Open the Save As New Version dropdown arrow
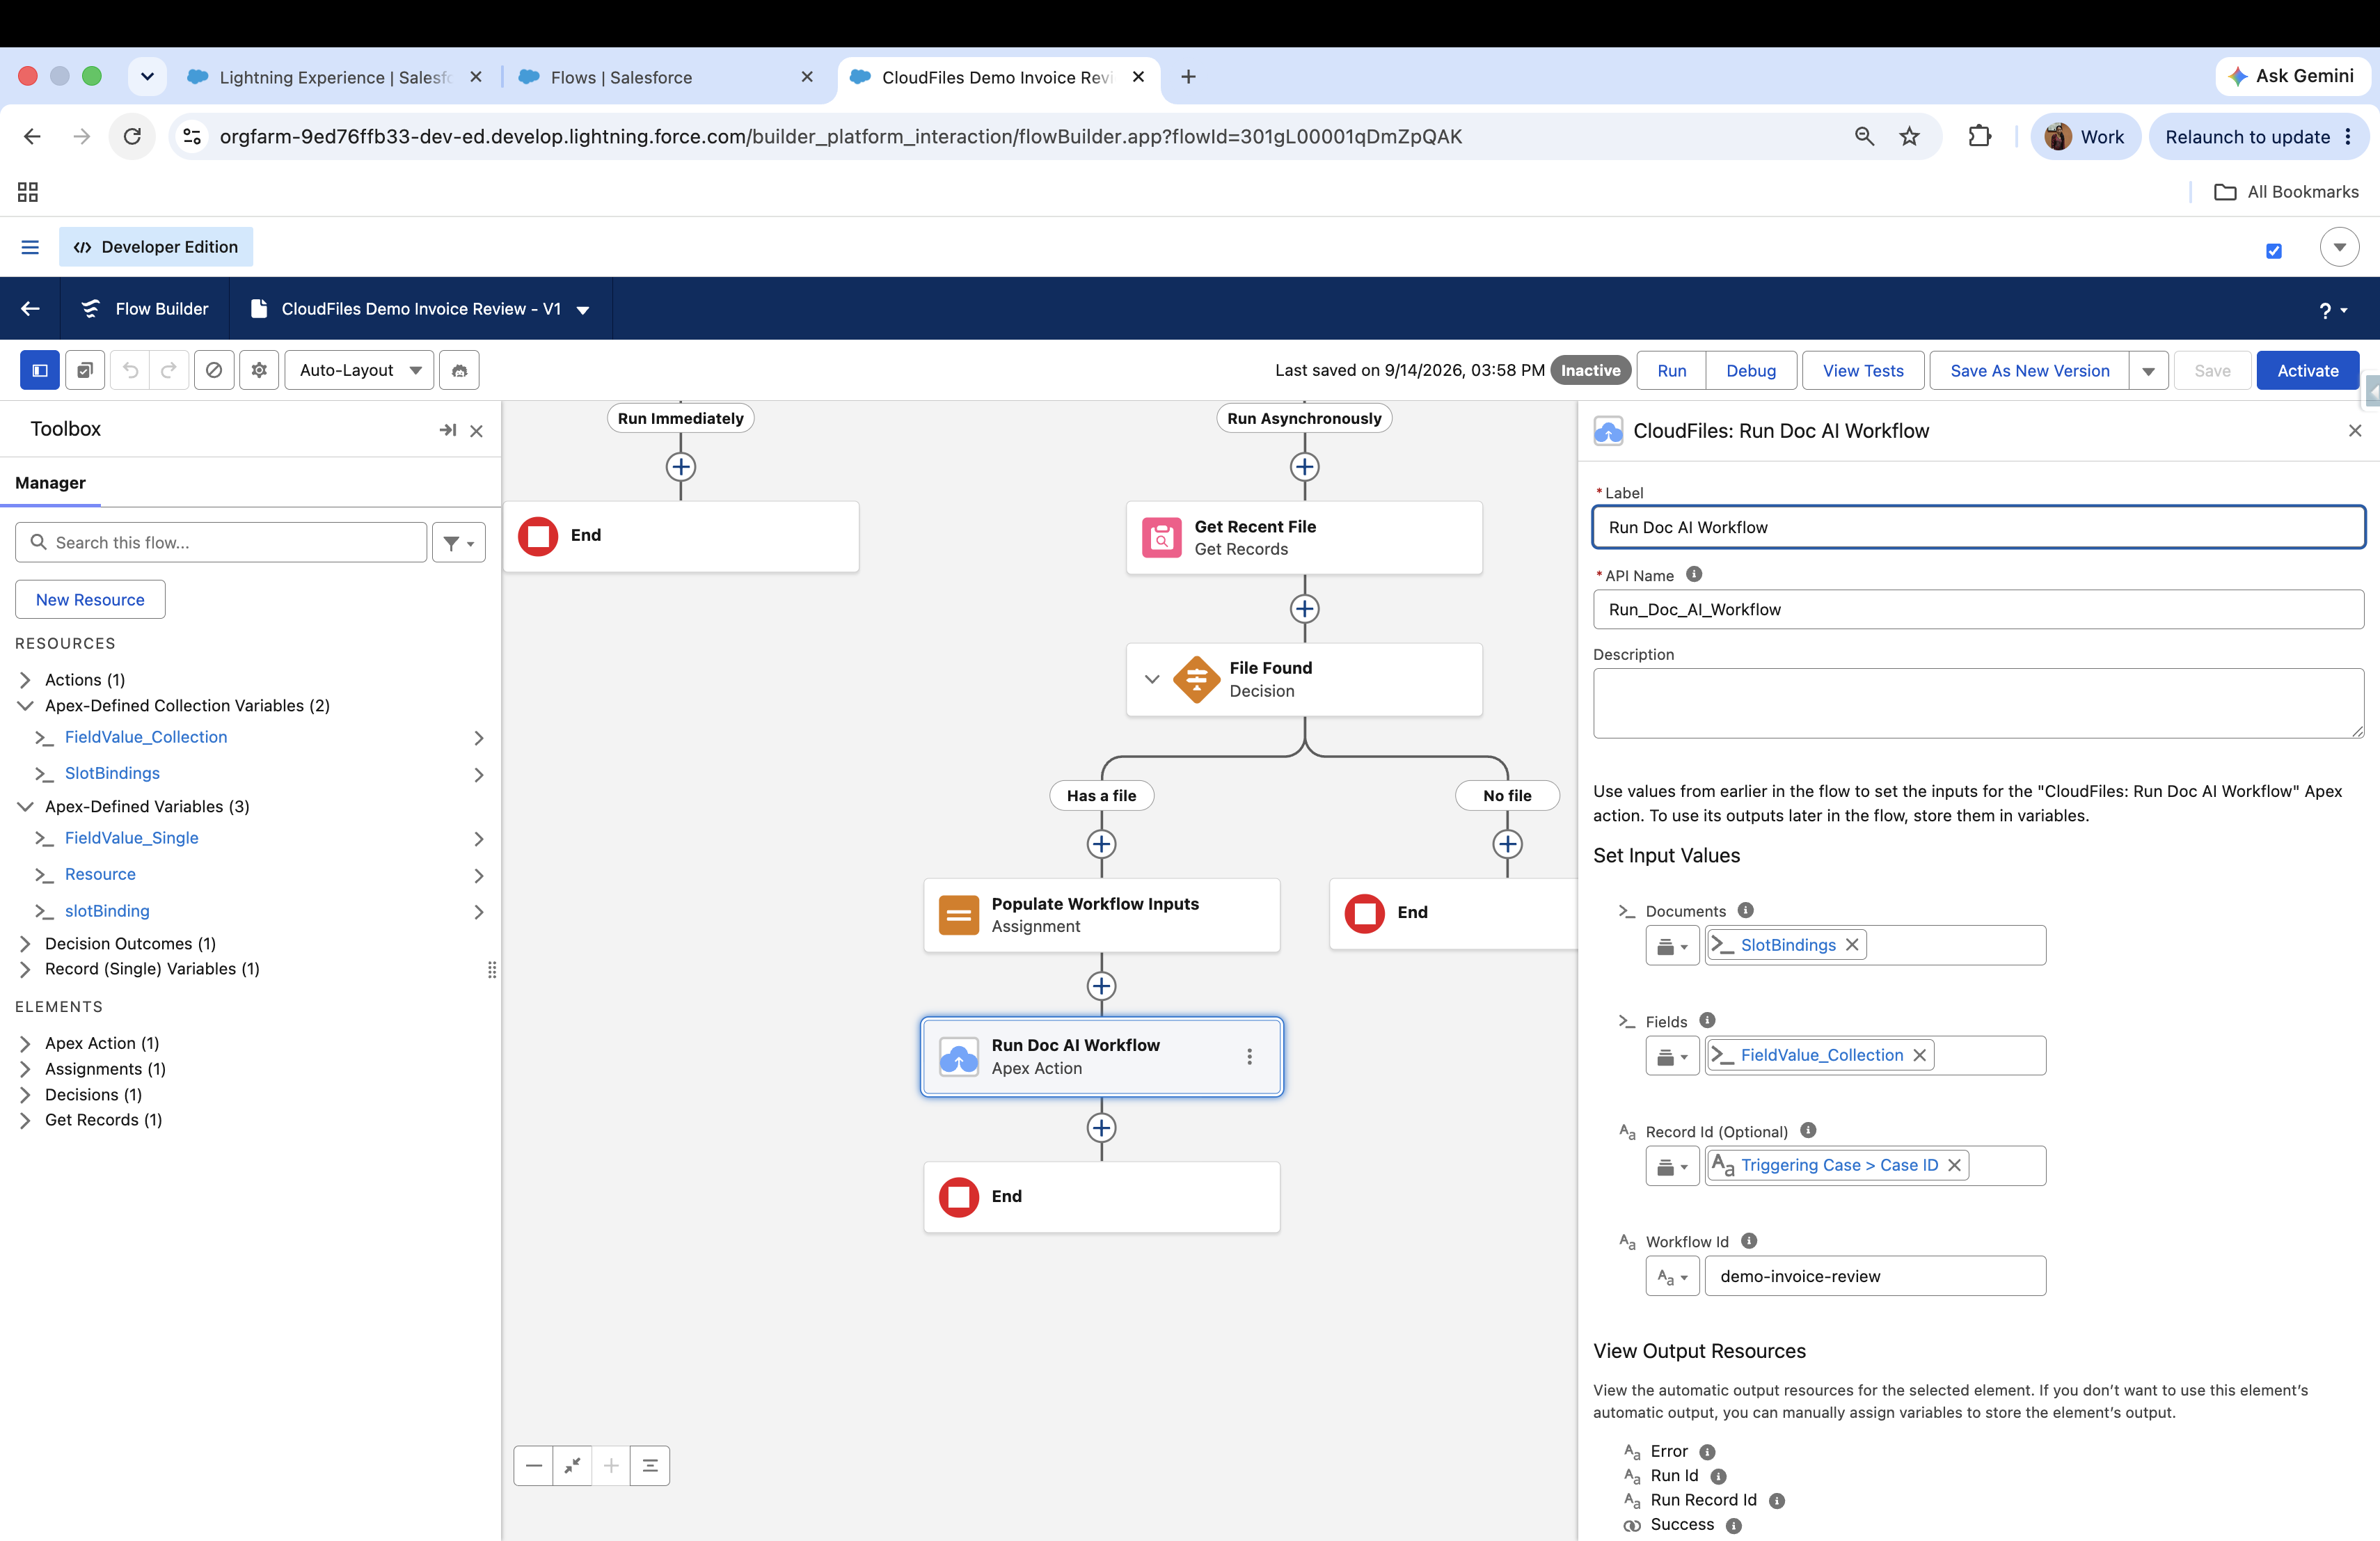The image size is (2380, 1541). (2148, 371)
